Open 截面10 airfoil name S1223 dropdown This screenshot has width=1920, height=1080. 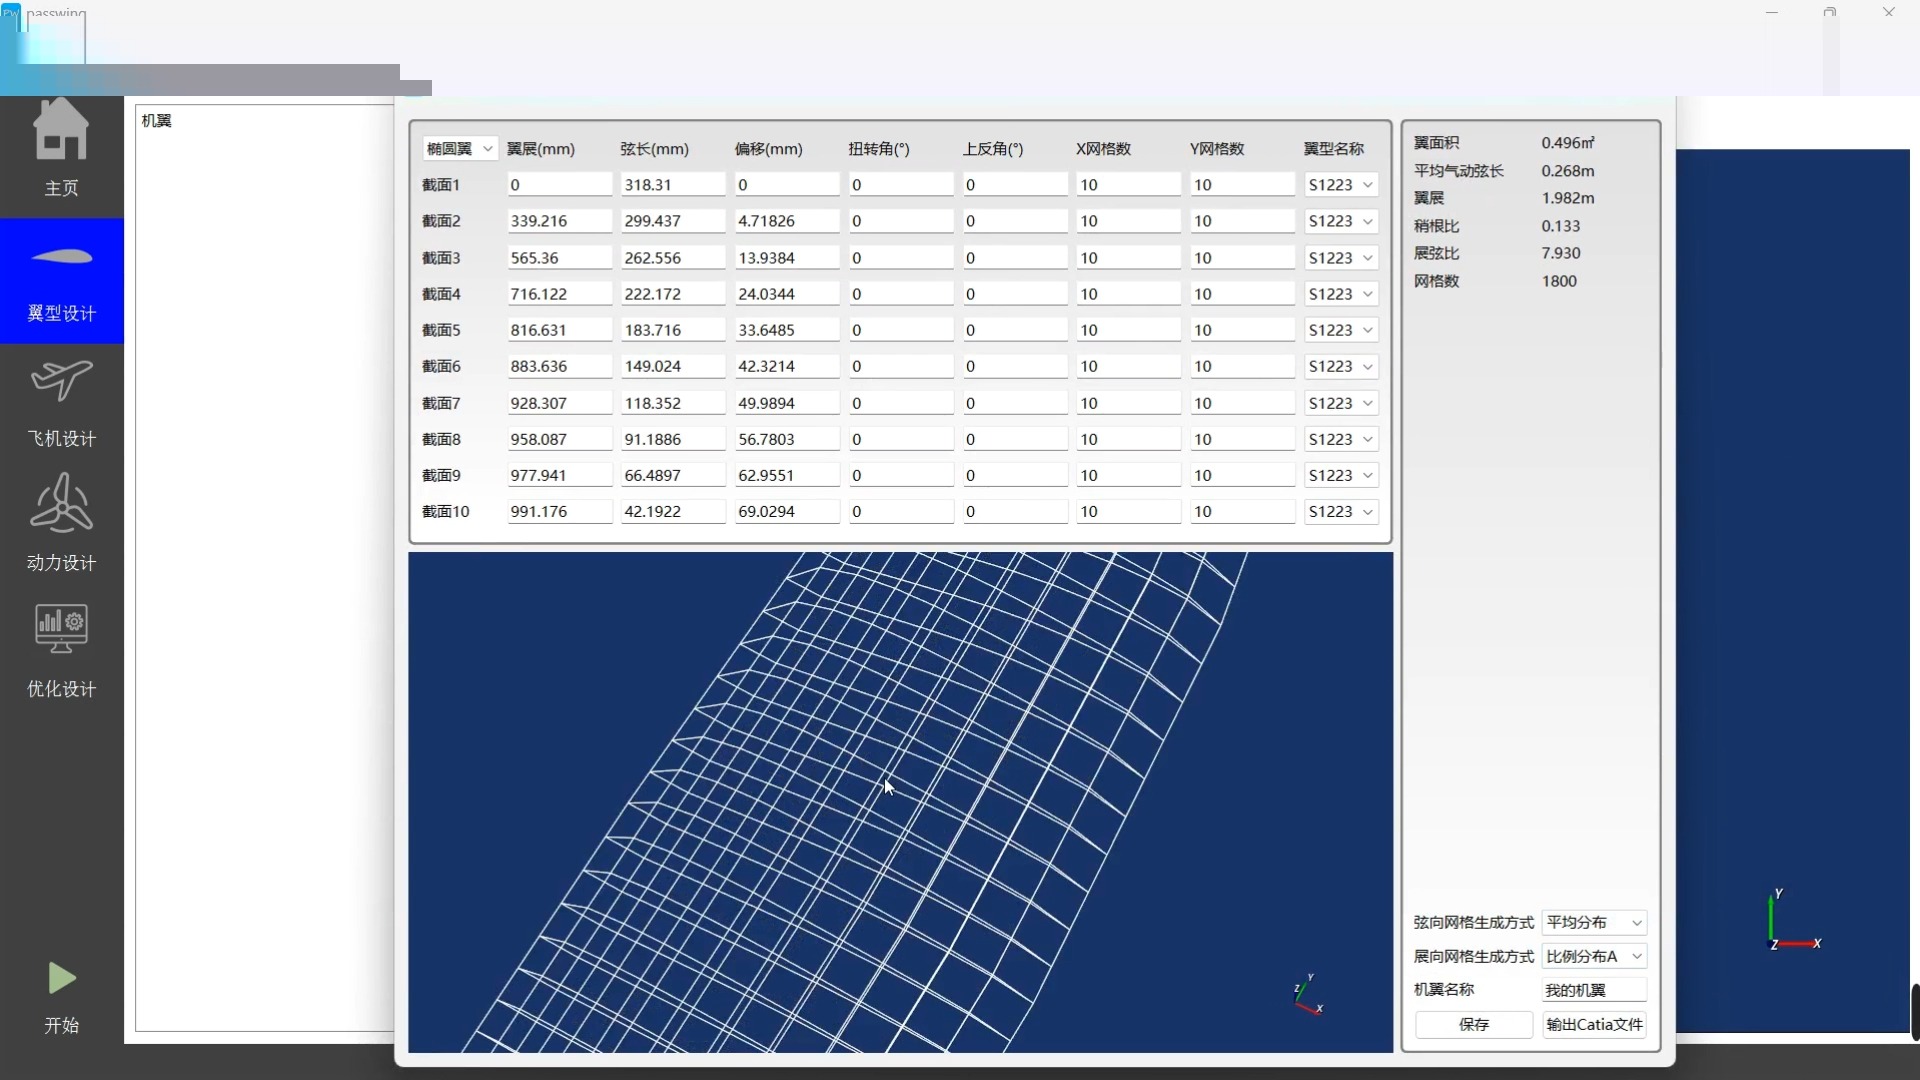click(1340, 511)
